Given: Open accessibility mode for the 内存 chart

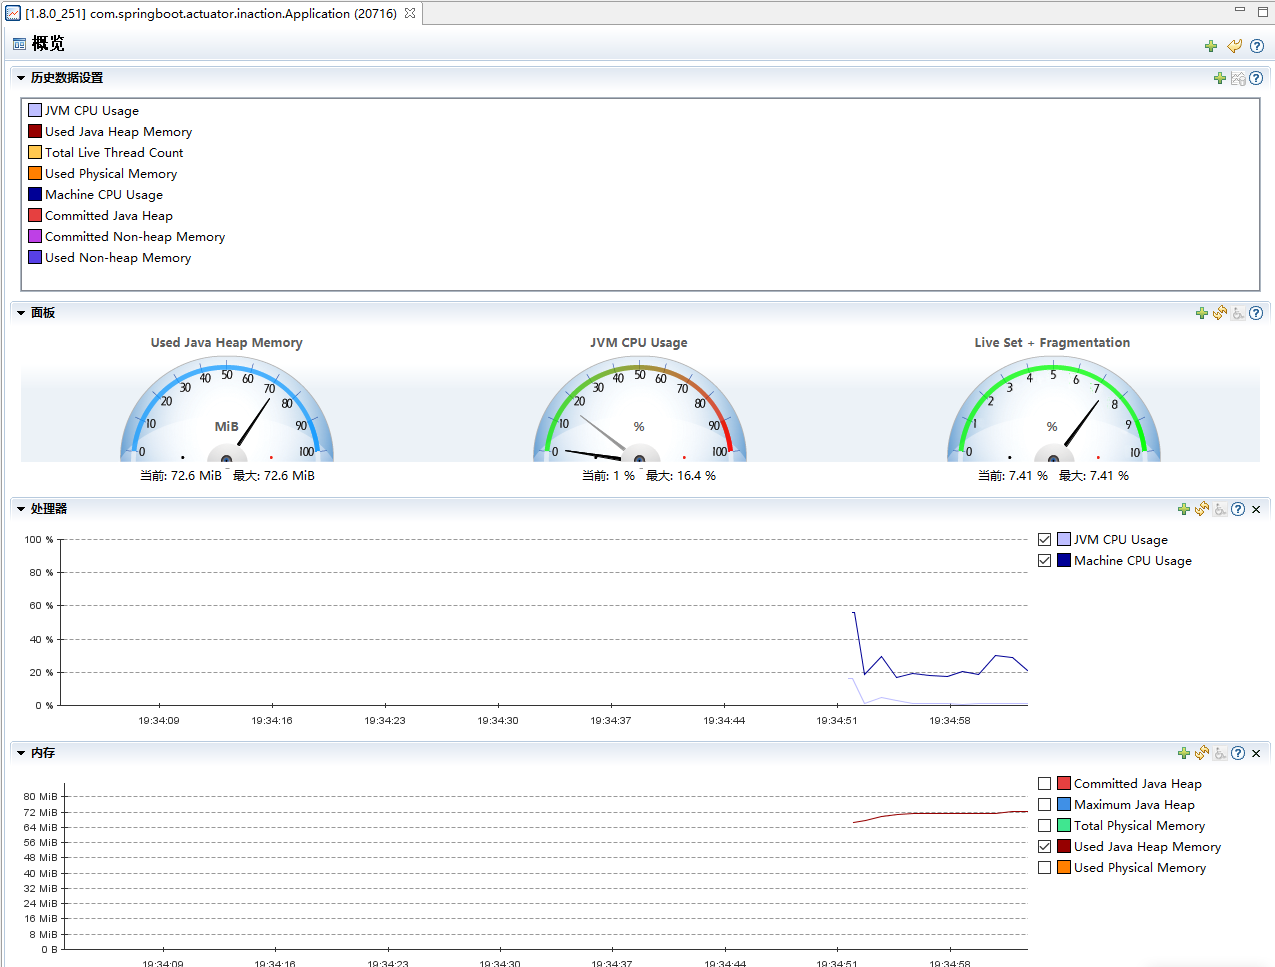Looking at the screenshot, I should point(1220,753).
